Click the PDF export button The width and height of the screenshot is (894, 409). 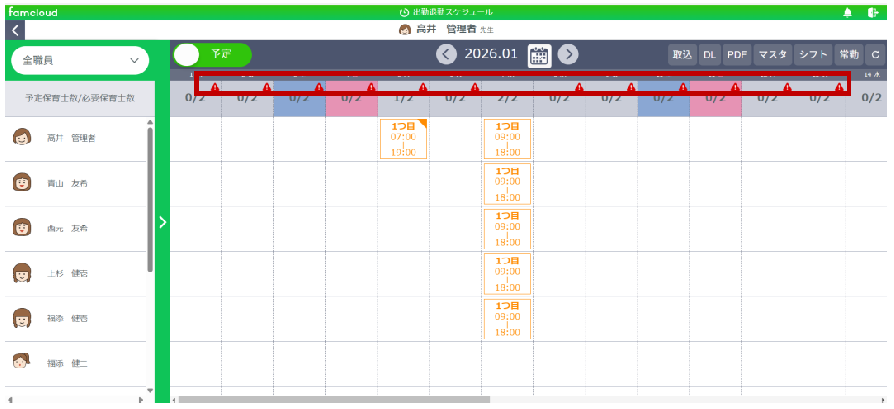pyautogui.click(x=737, y=55)
